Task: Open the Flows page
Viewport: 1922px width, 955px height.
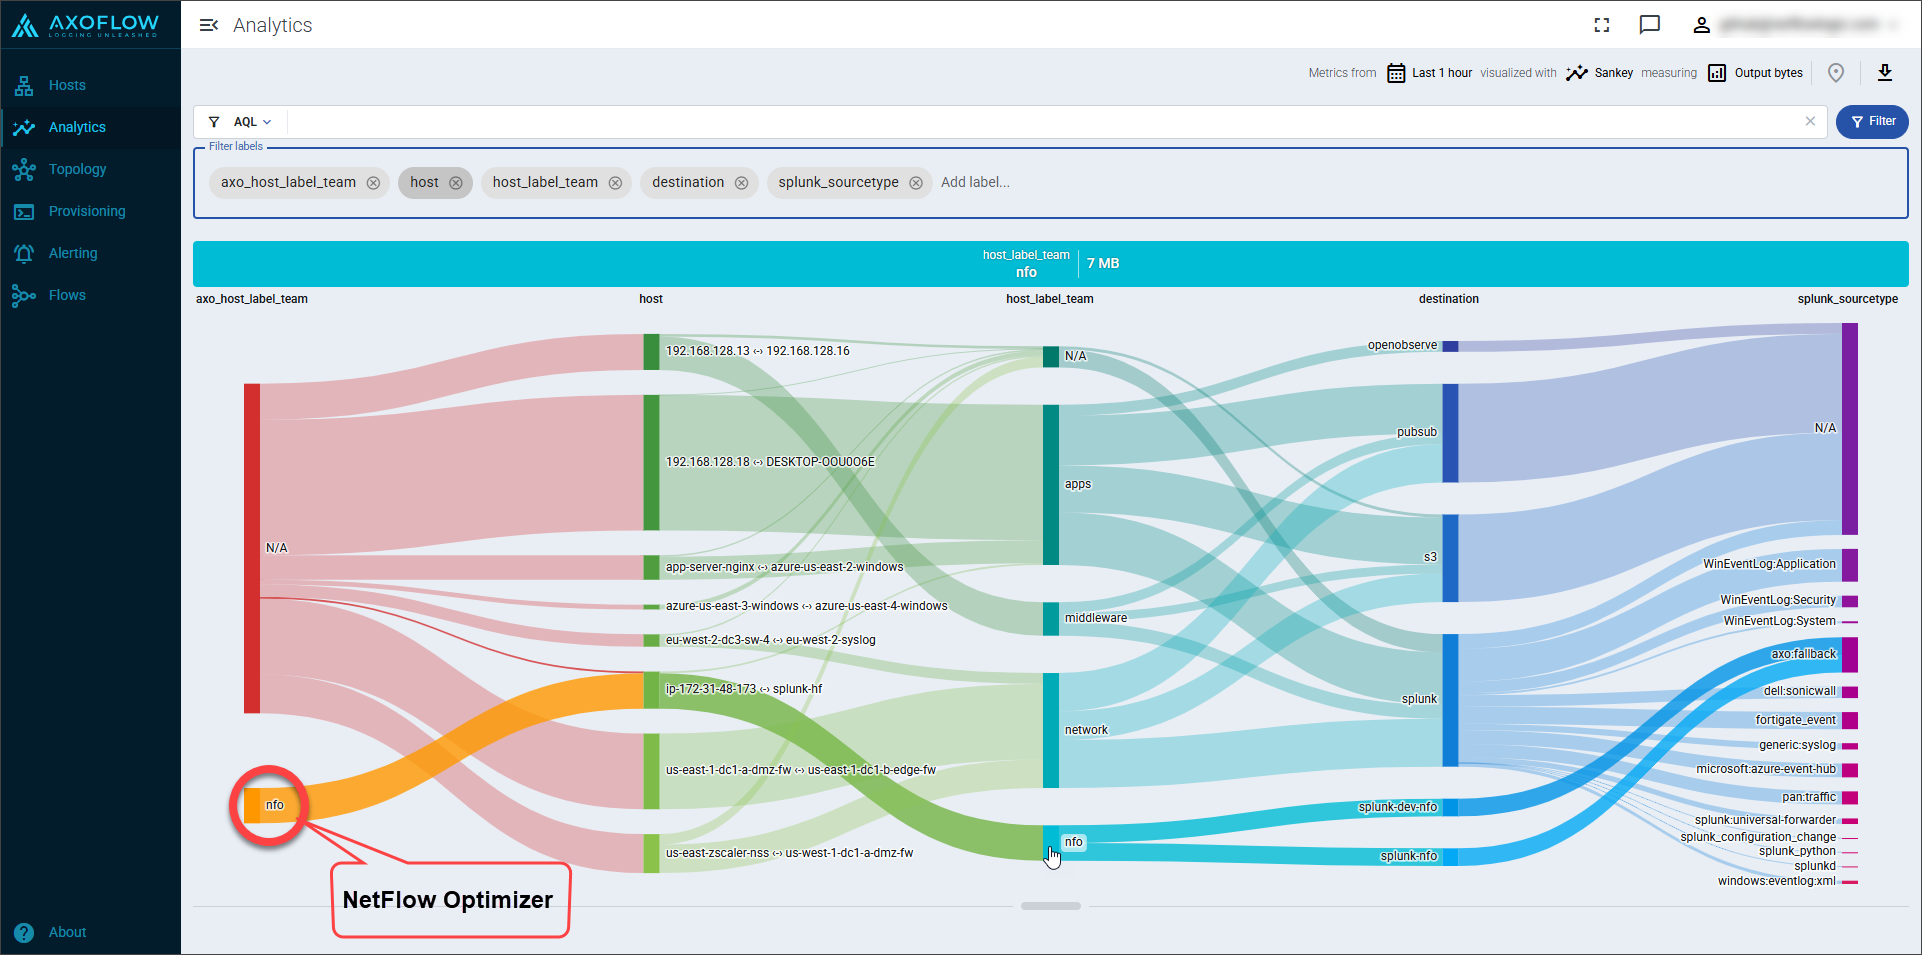Action: tap(67, 295)
